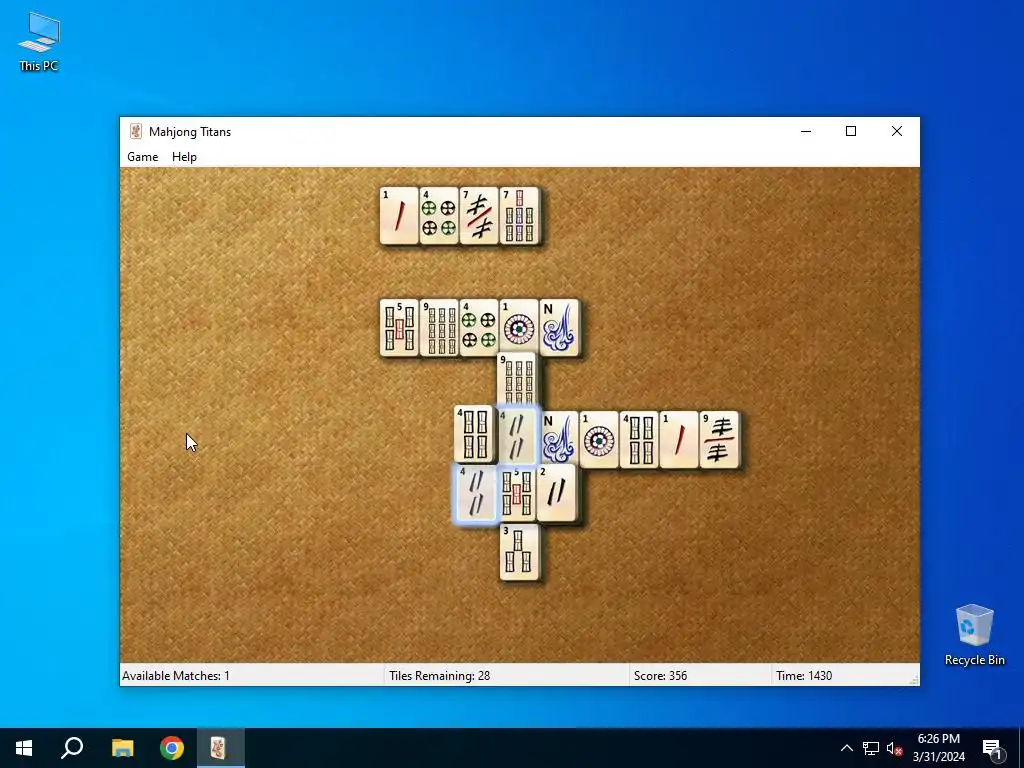1024x768 pixels.
Task: Open the clock showing 6:26 PM
Action: coord(938,748)
